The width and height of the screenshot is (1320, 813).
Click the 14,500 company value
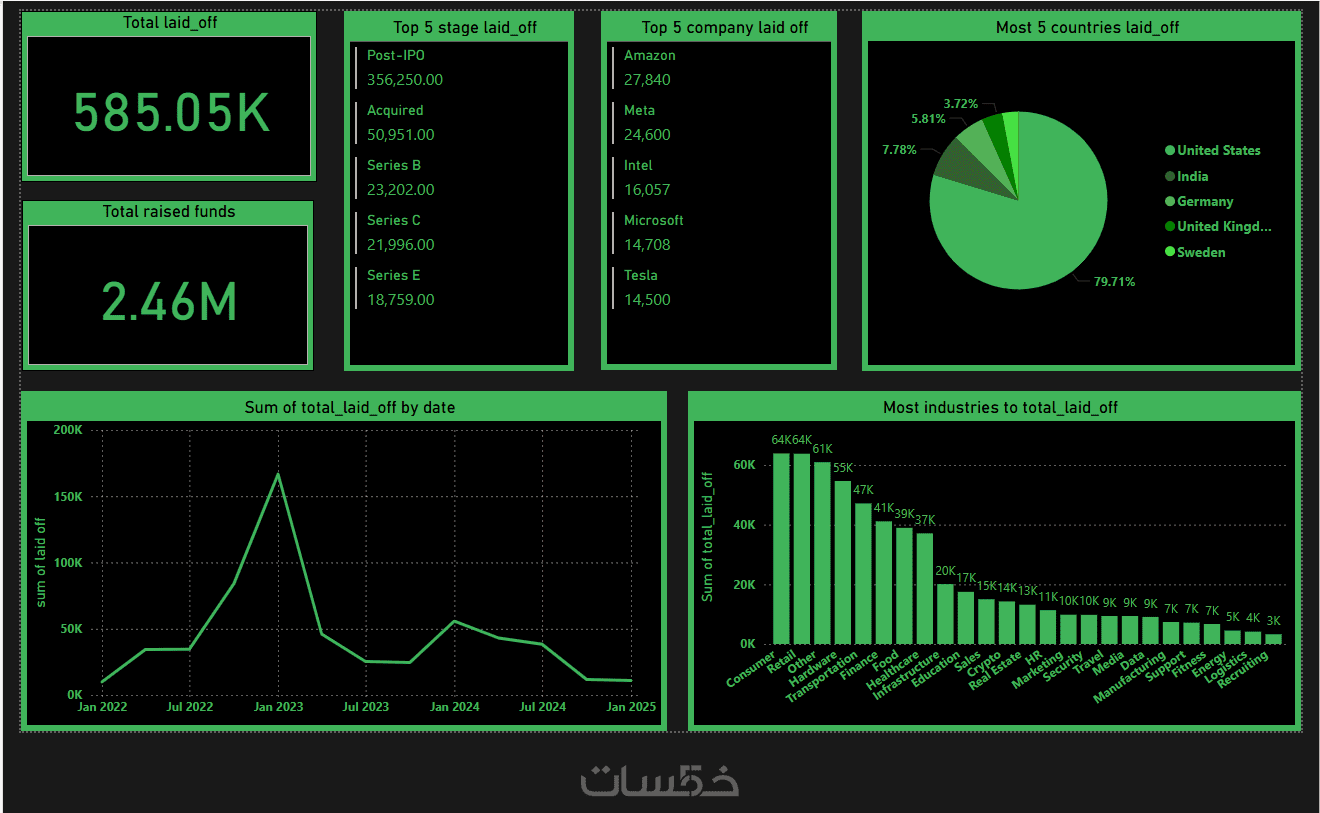point(647,300)
